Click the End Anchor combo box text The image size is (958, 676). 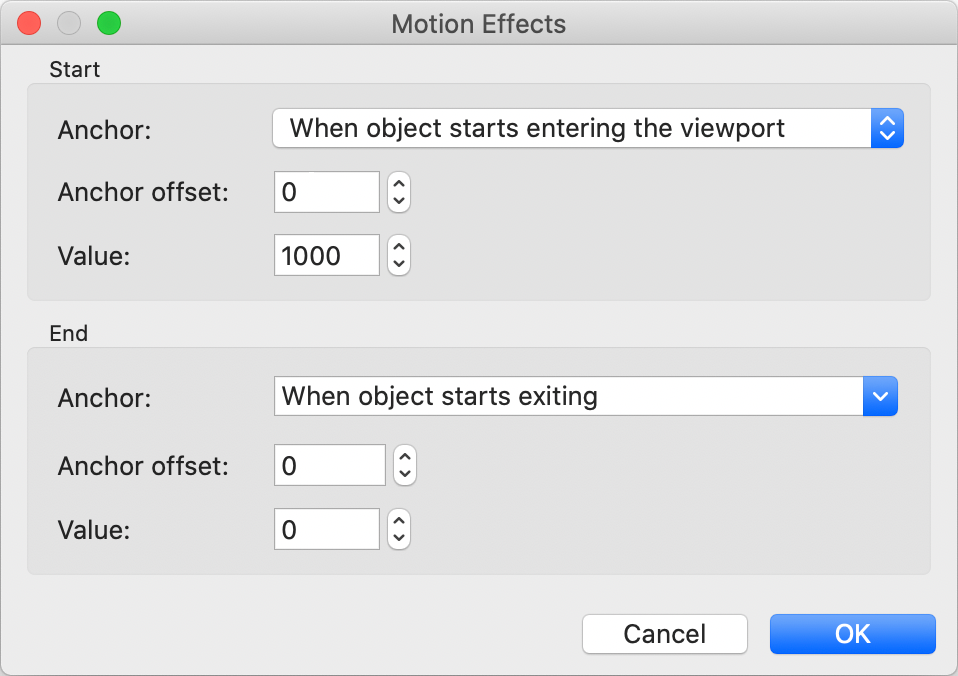[x=567, y=396]
